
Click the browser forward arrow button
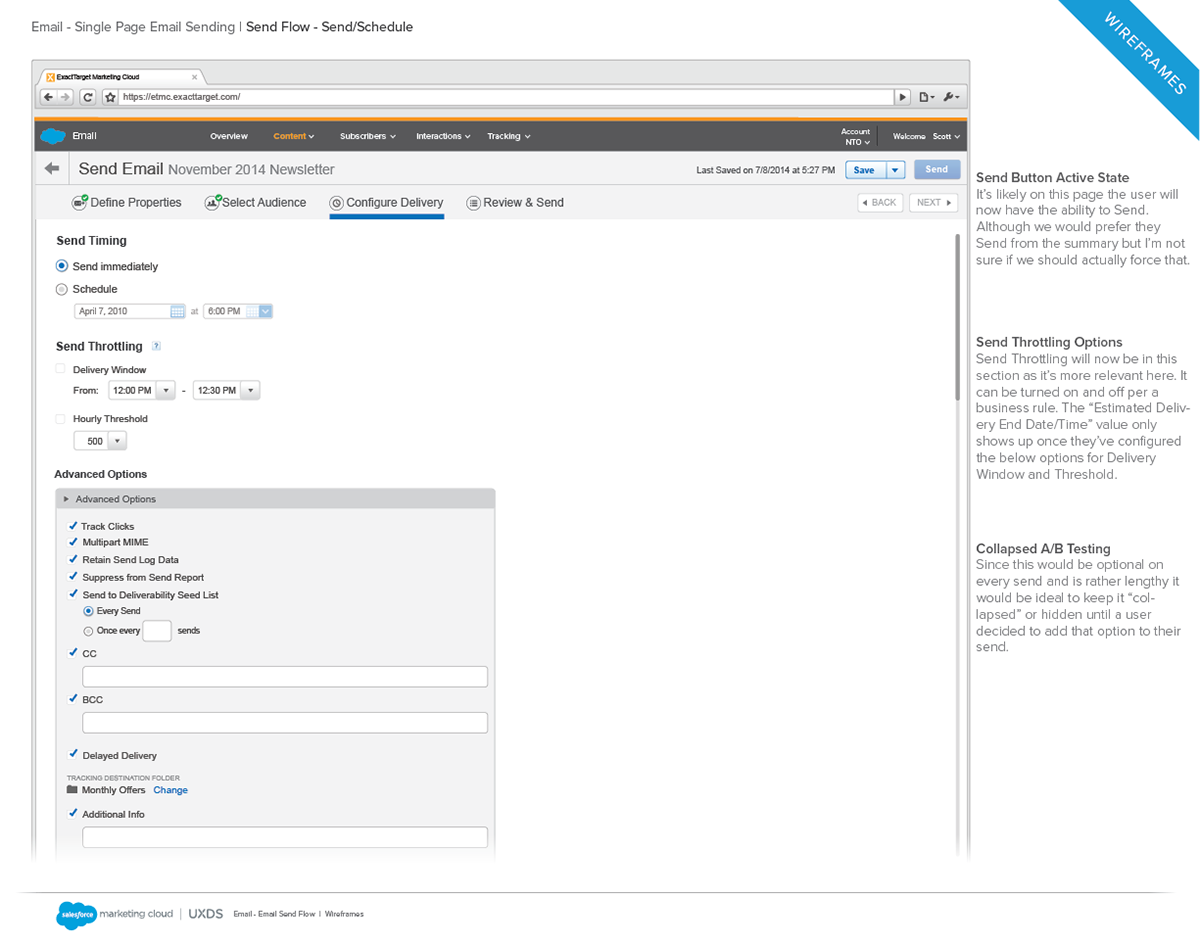pos(65,97)
